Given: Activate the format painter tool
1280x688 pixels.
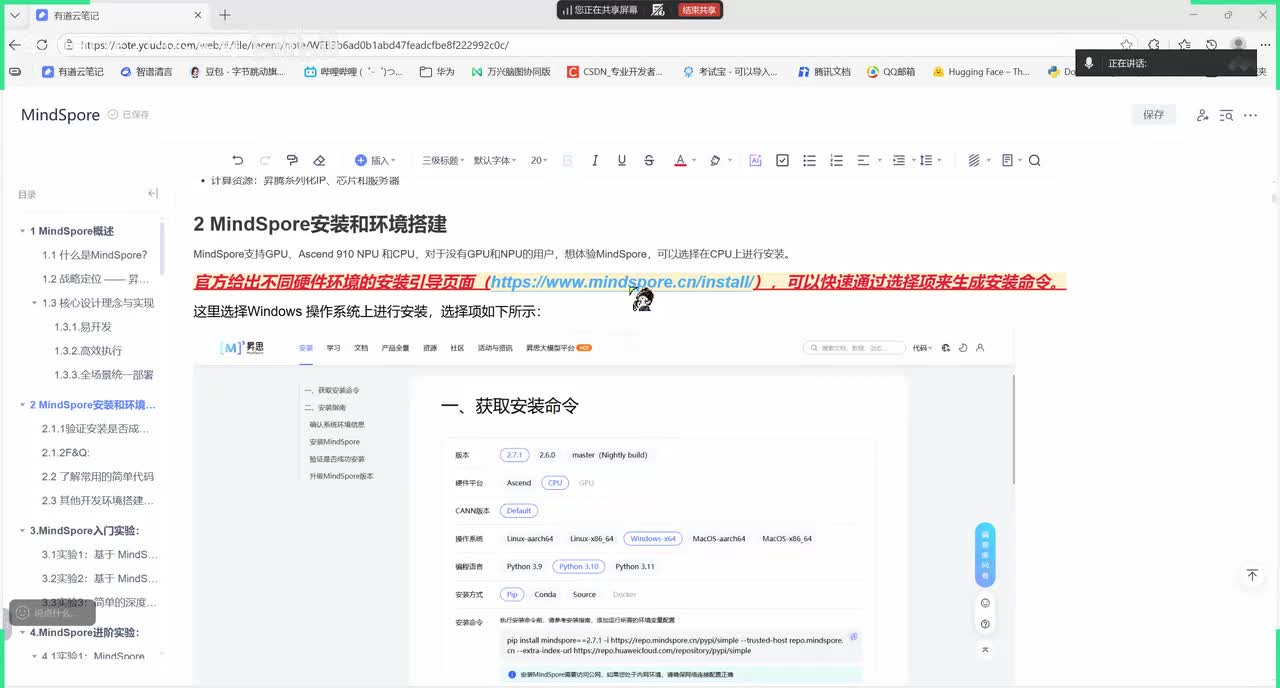Looking at the screenshot, I should [292, 160].
